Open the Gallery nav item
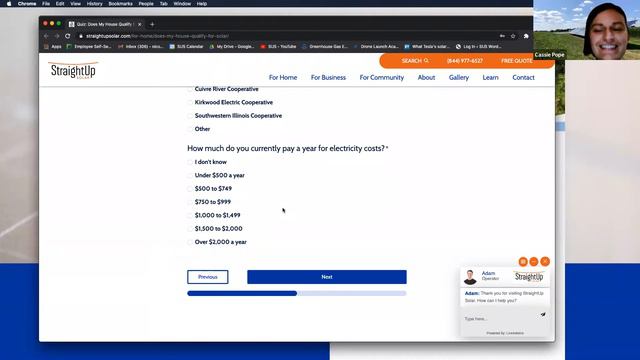This screenshot has width=640, height=360. pos(459,78)
